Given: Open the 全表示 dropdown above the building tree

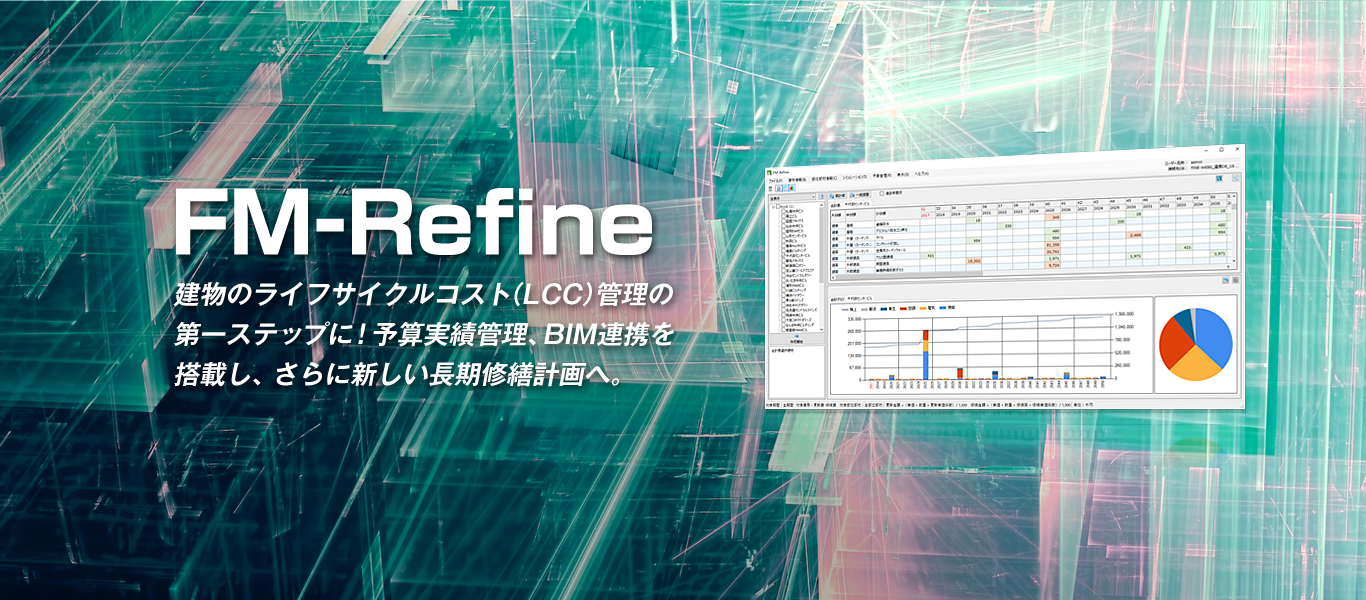Looking at the screenshot, I should (x=792, y=197).
